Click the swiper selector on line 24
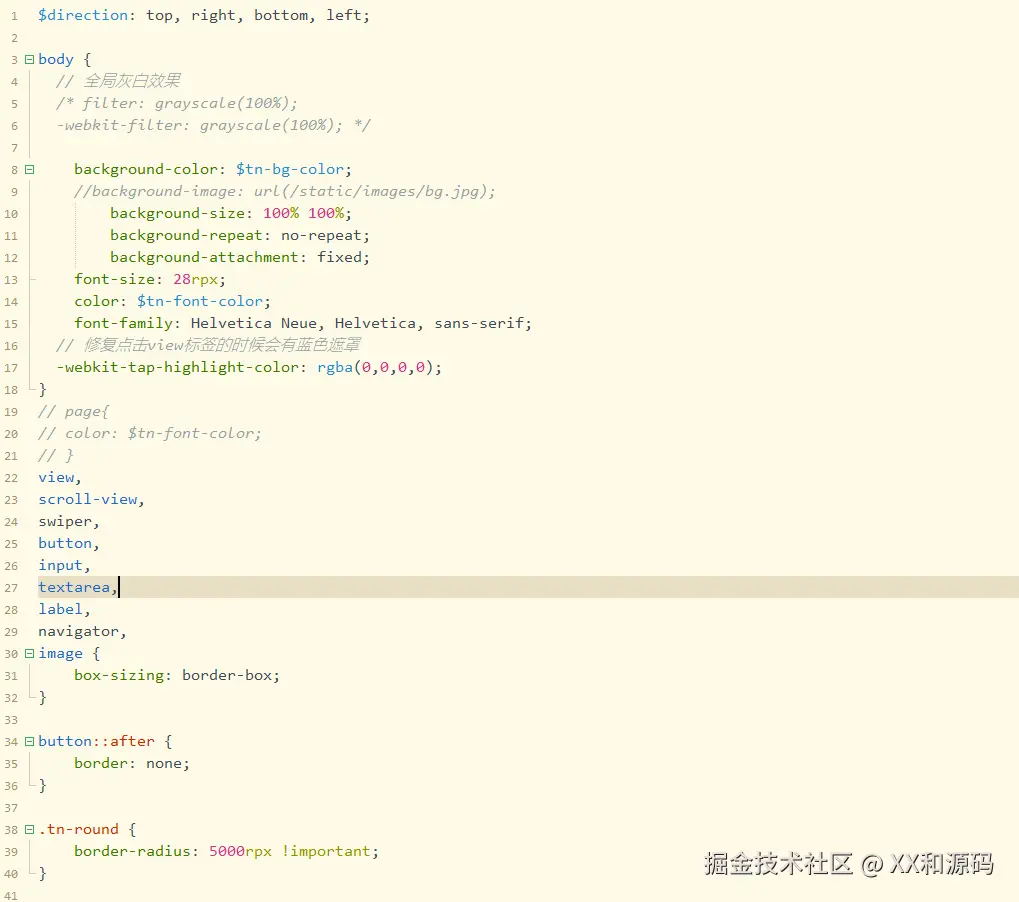The height and width of the screenshot is (902, 1019). (x=65, y=521)
